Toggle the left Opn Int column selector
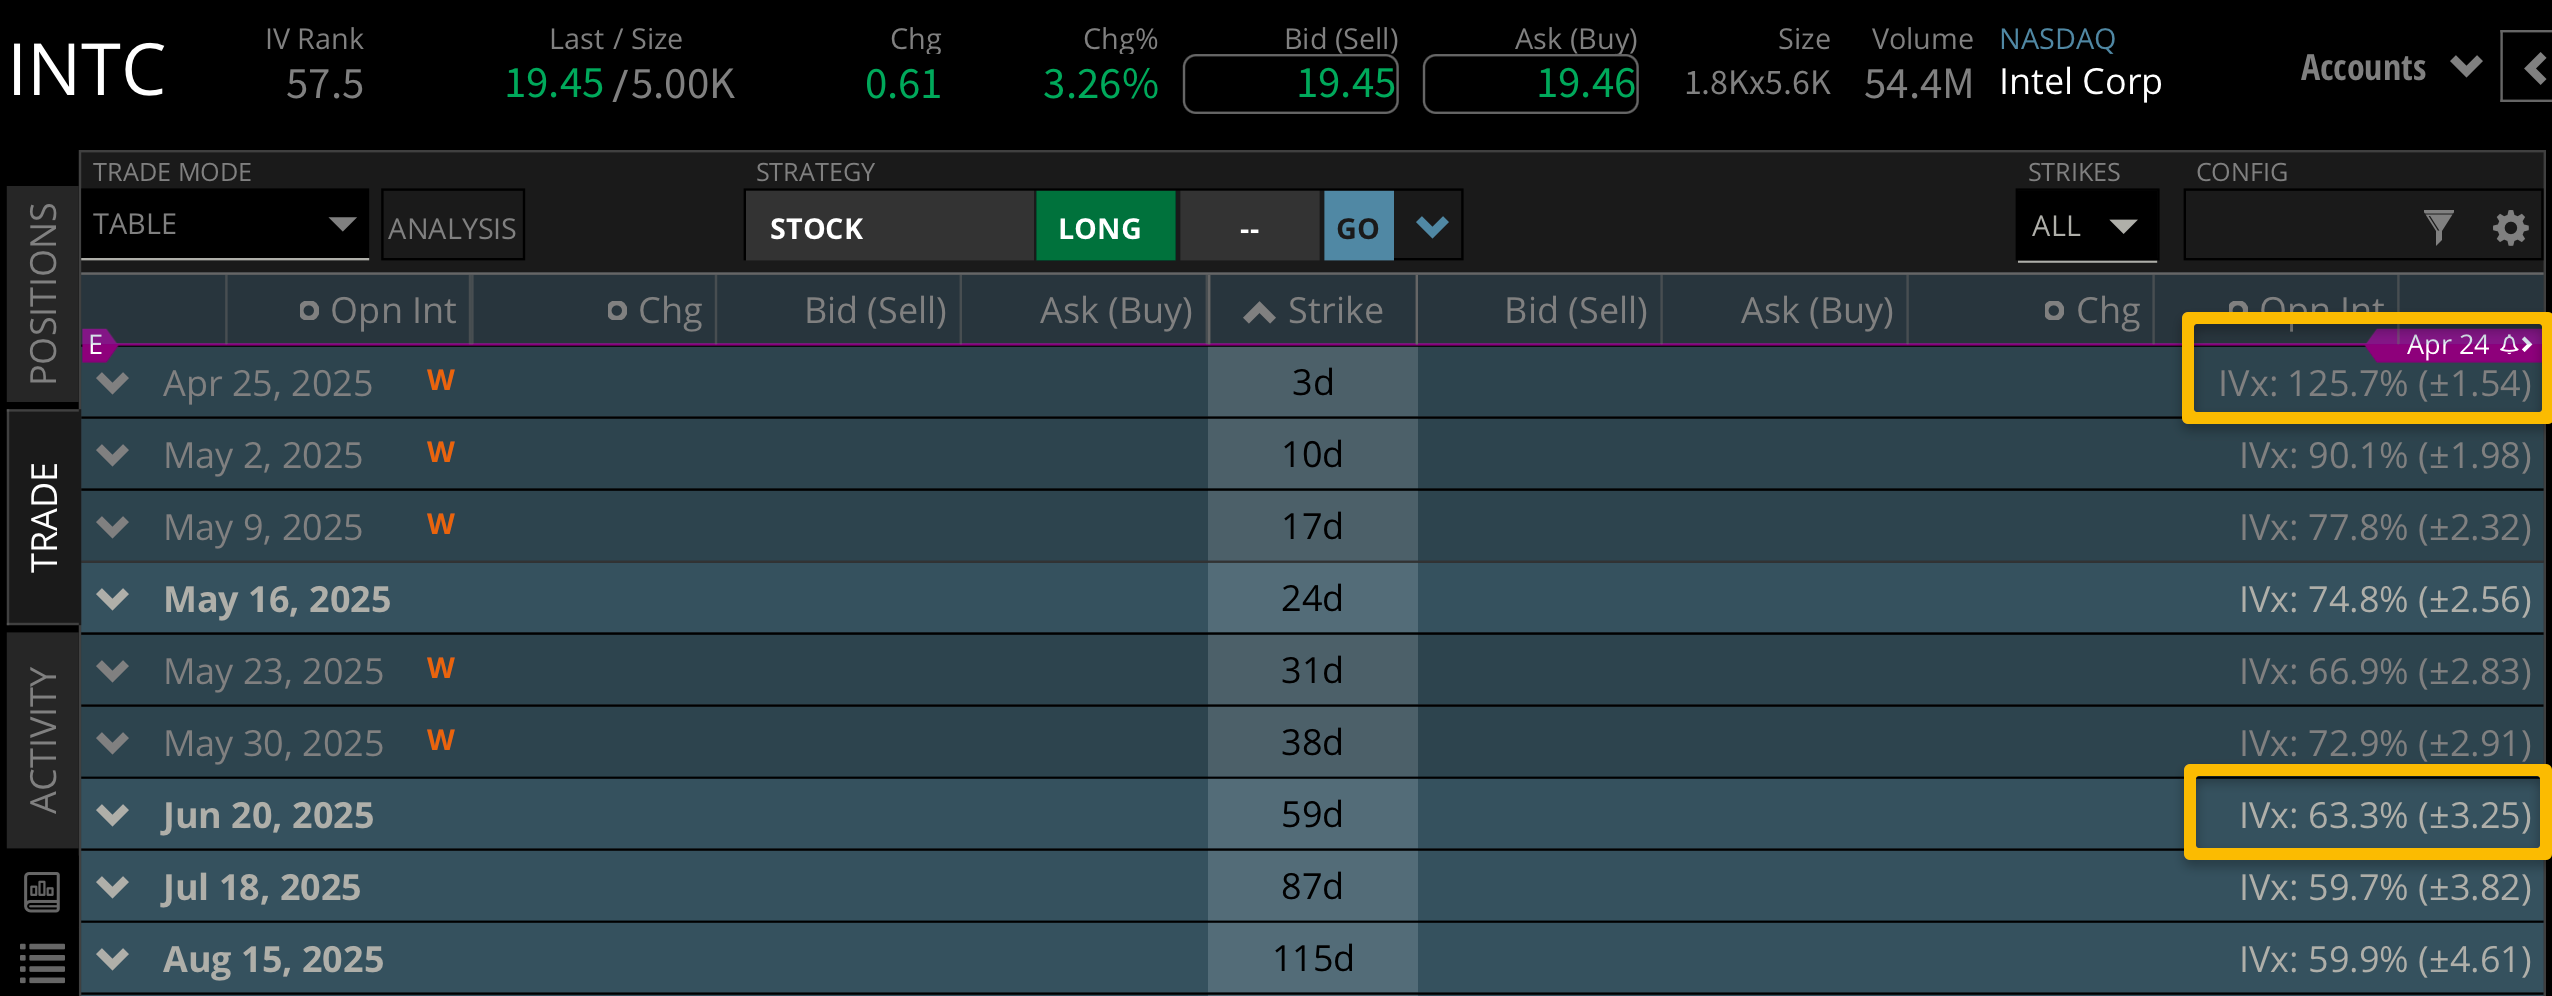The width and height of the screenshot is (2552, 996). point(309,311)
